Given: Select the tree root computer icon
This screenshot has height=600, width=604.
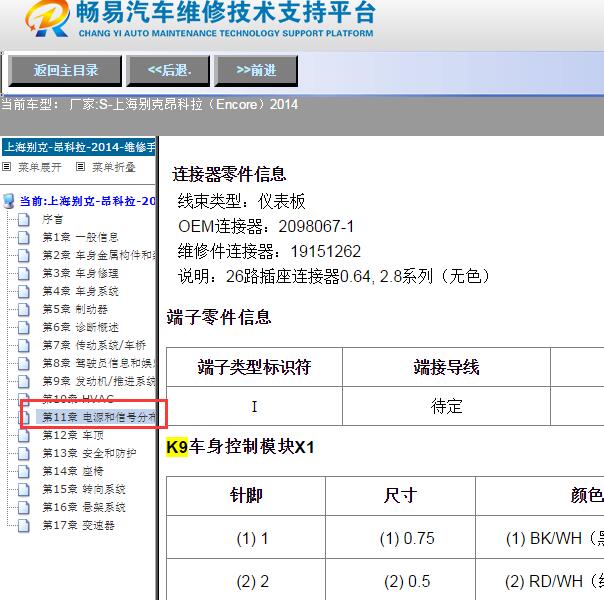Looking at the screenshot, I should [x=9, y=201].
